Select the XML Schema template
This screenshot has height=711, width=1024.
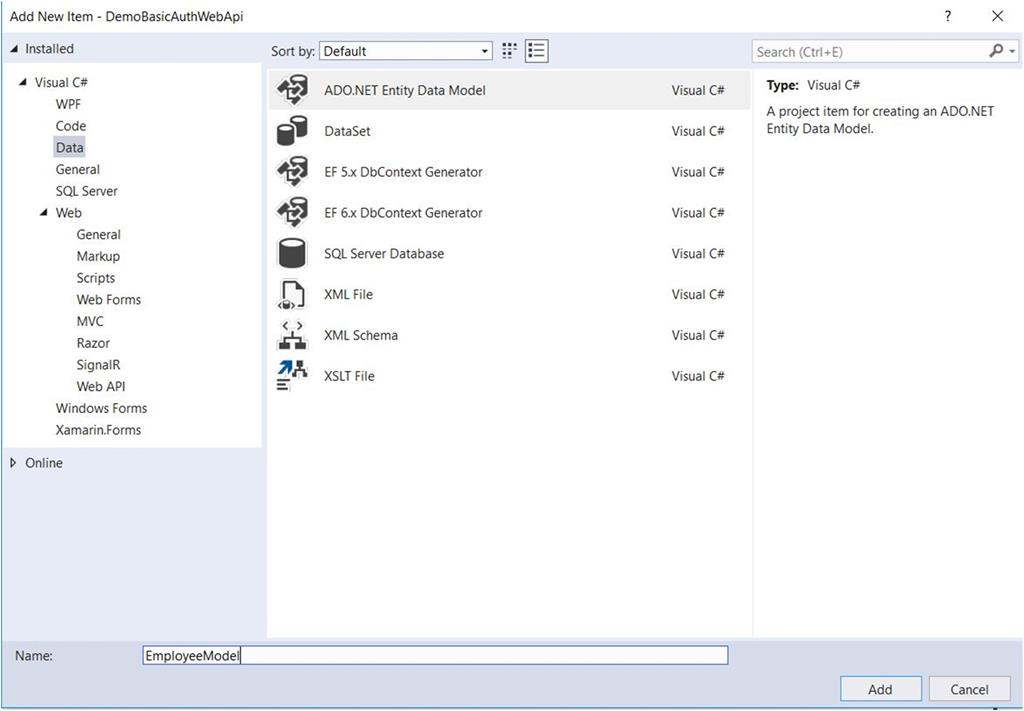(x=361, y=335)
